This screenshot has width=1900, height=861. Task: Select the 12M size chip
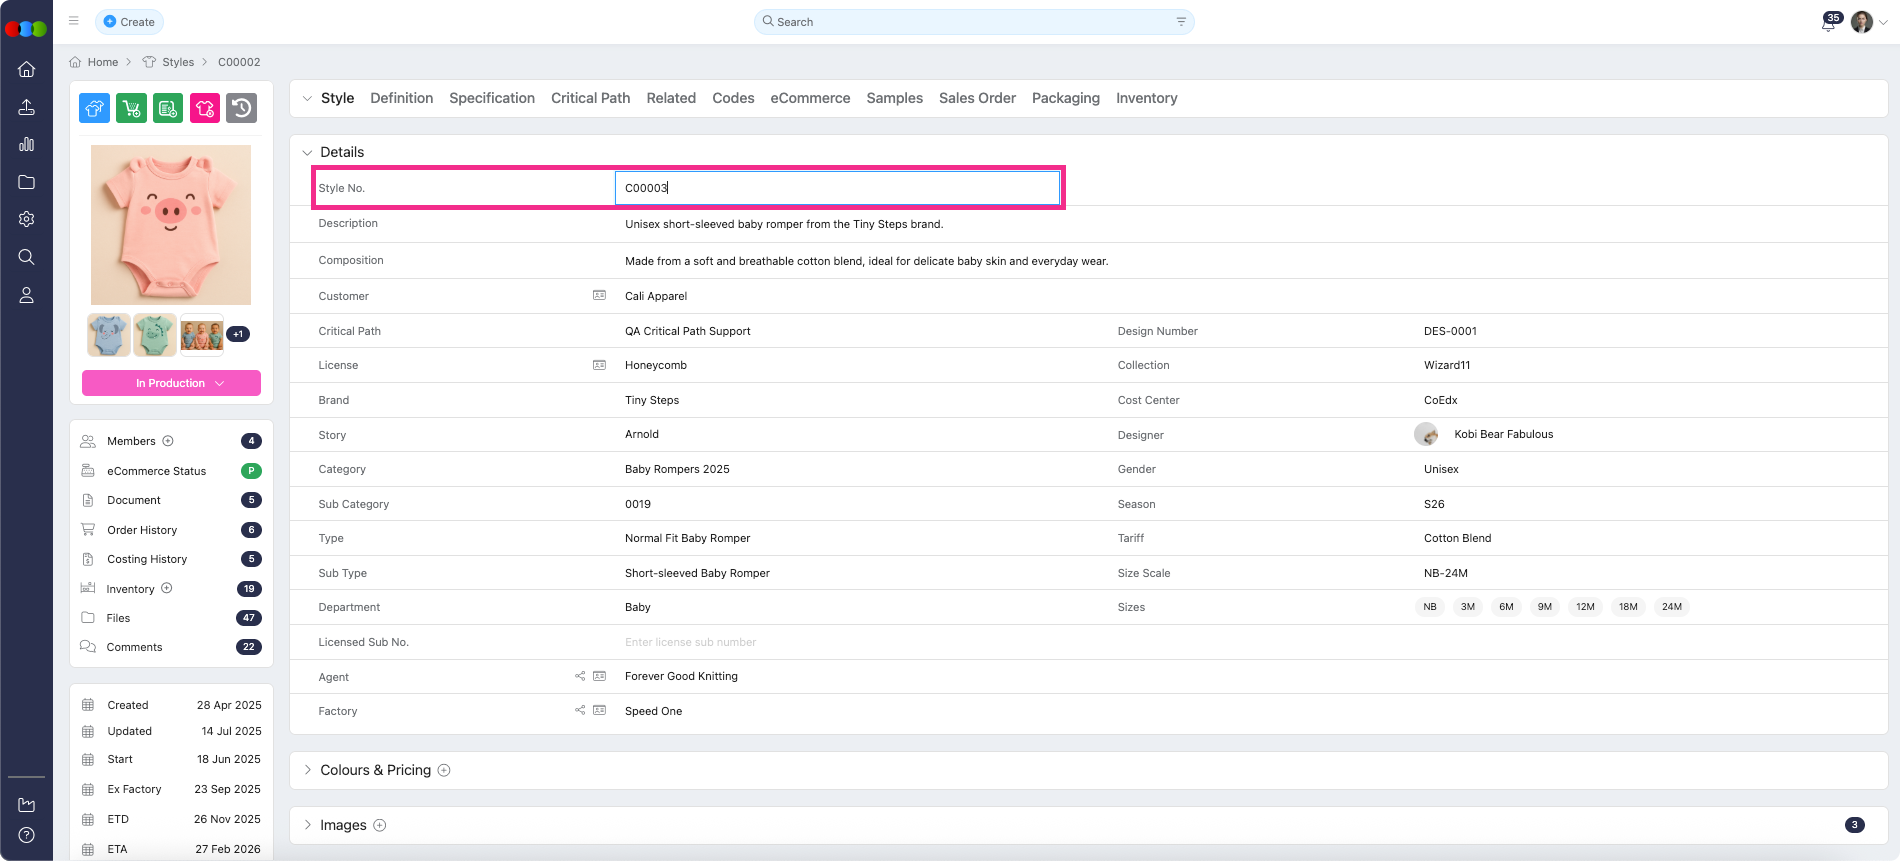[x=1585, y=607]
